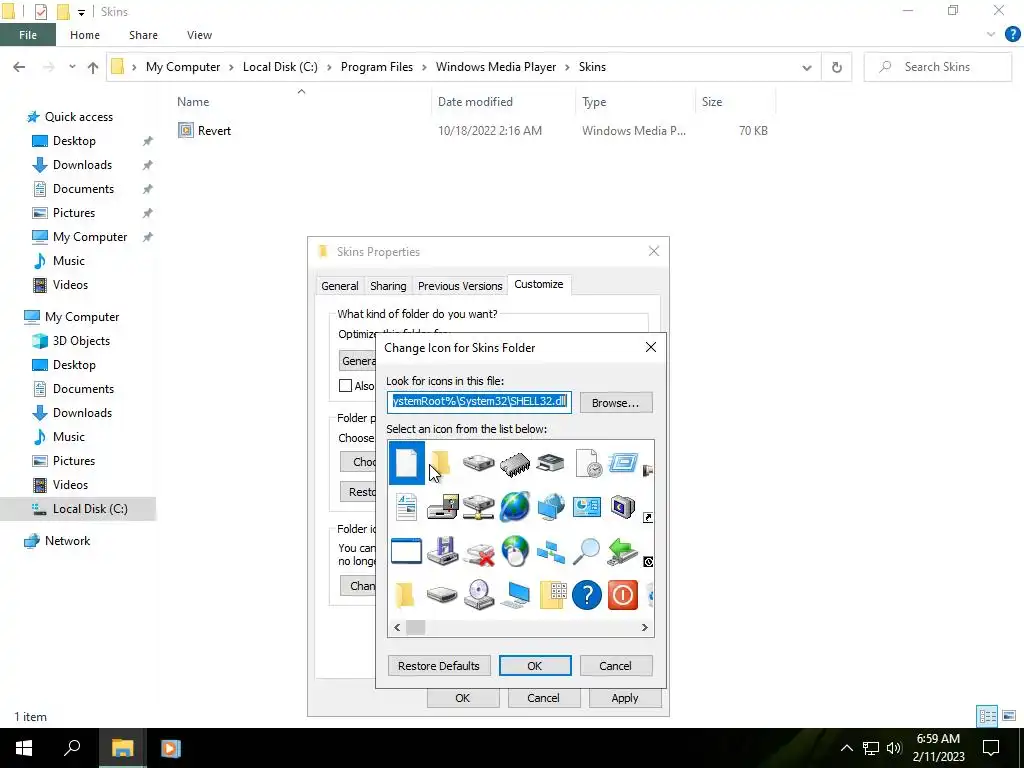Open the File menu in Explorer
This screenshot has width=1024, height=768.
(x=28, y=35)
